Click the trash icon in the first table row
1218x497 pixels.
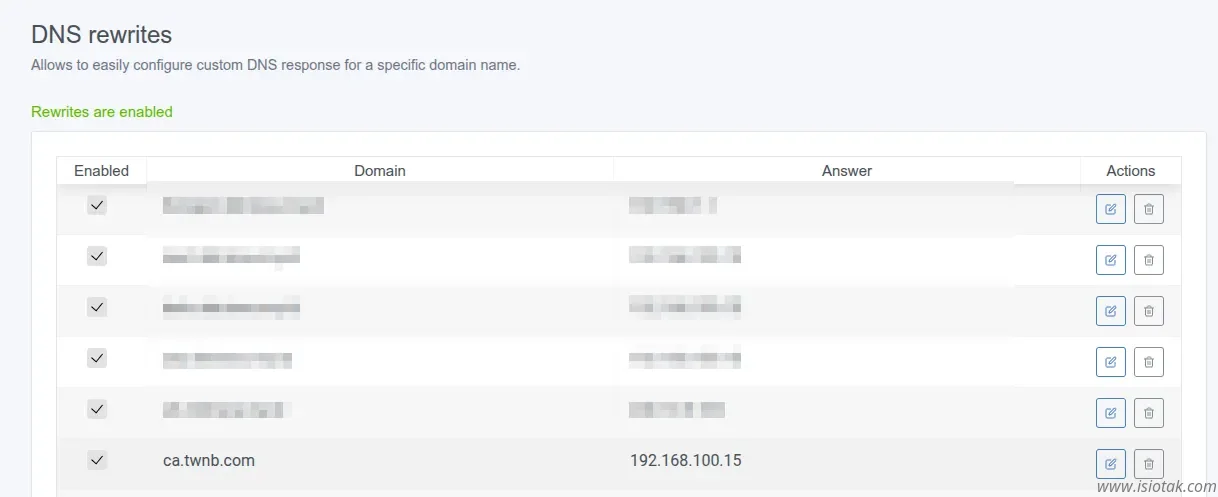coord(1149,209)
